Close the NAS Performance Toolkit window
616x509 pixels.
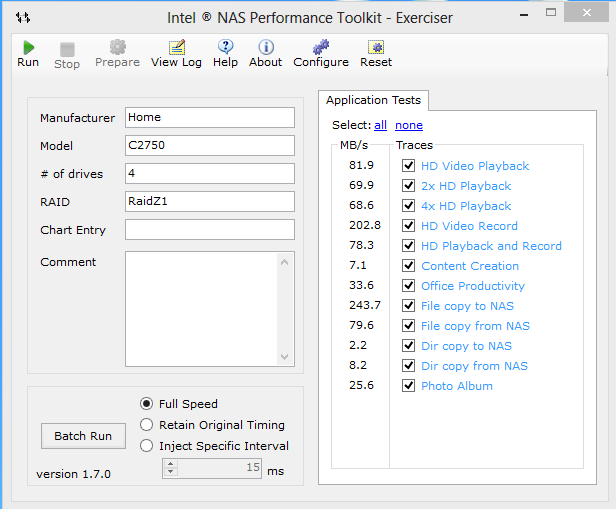pos(587,13)
